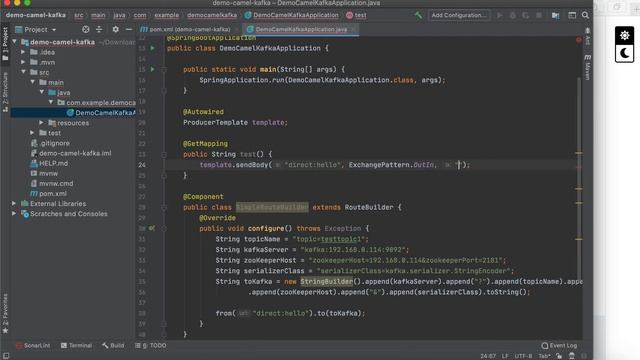Click the Build project hammer icon

coord(418,16)
